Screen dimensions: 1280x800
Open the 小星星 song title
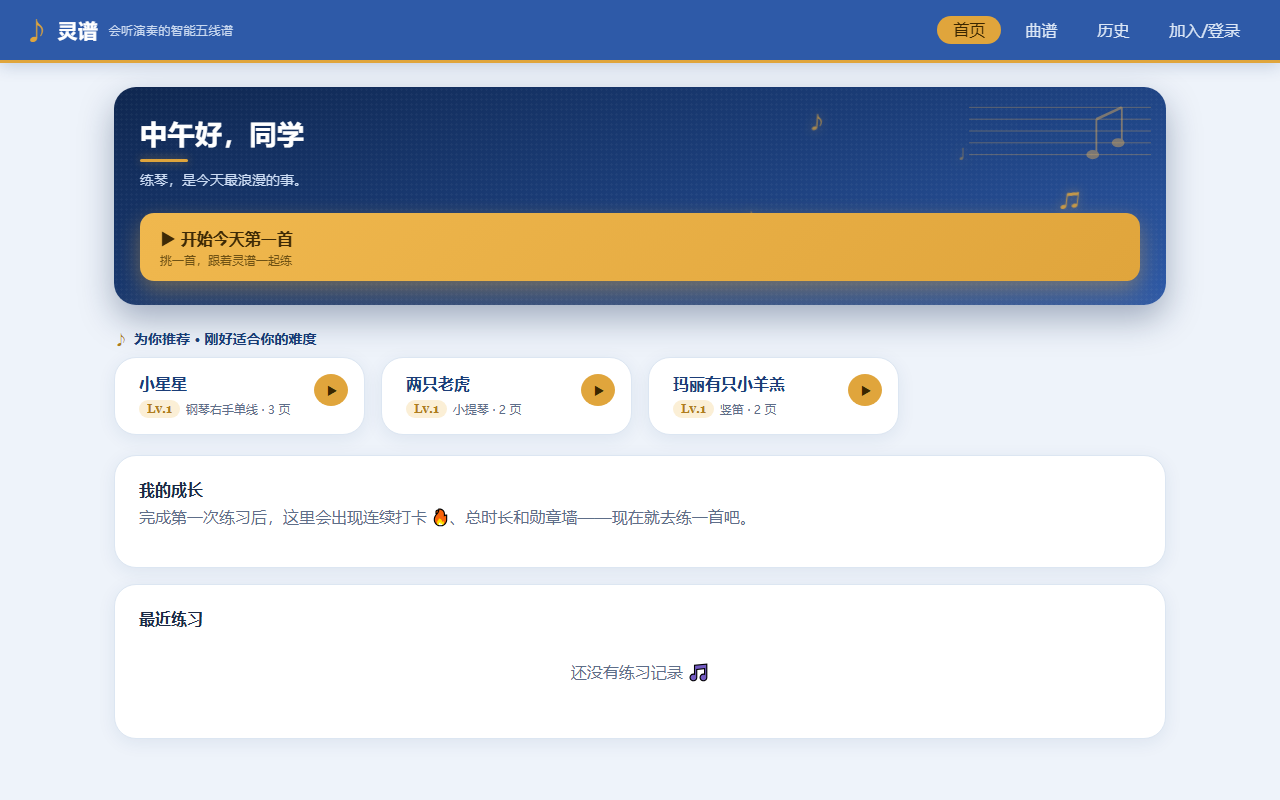click(163, 384)
